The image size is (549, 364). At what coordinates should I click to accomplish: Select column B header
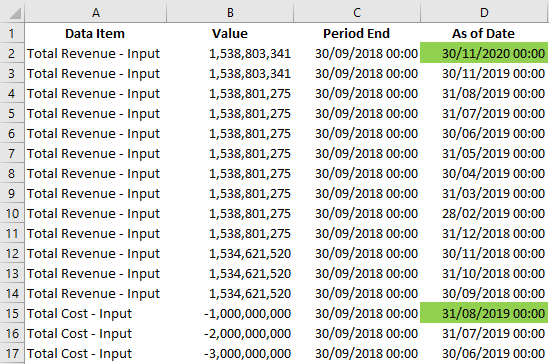tap(230, 13)
